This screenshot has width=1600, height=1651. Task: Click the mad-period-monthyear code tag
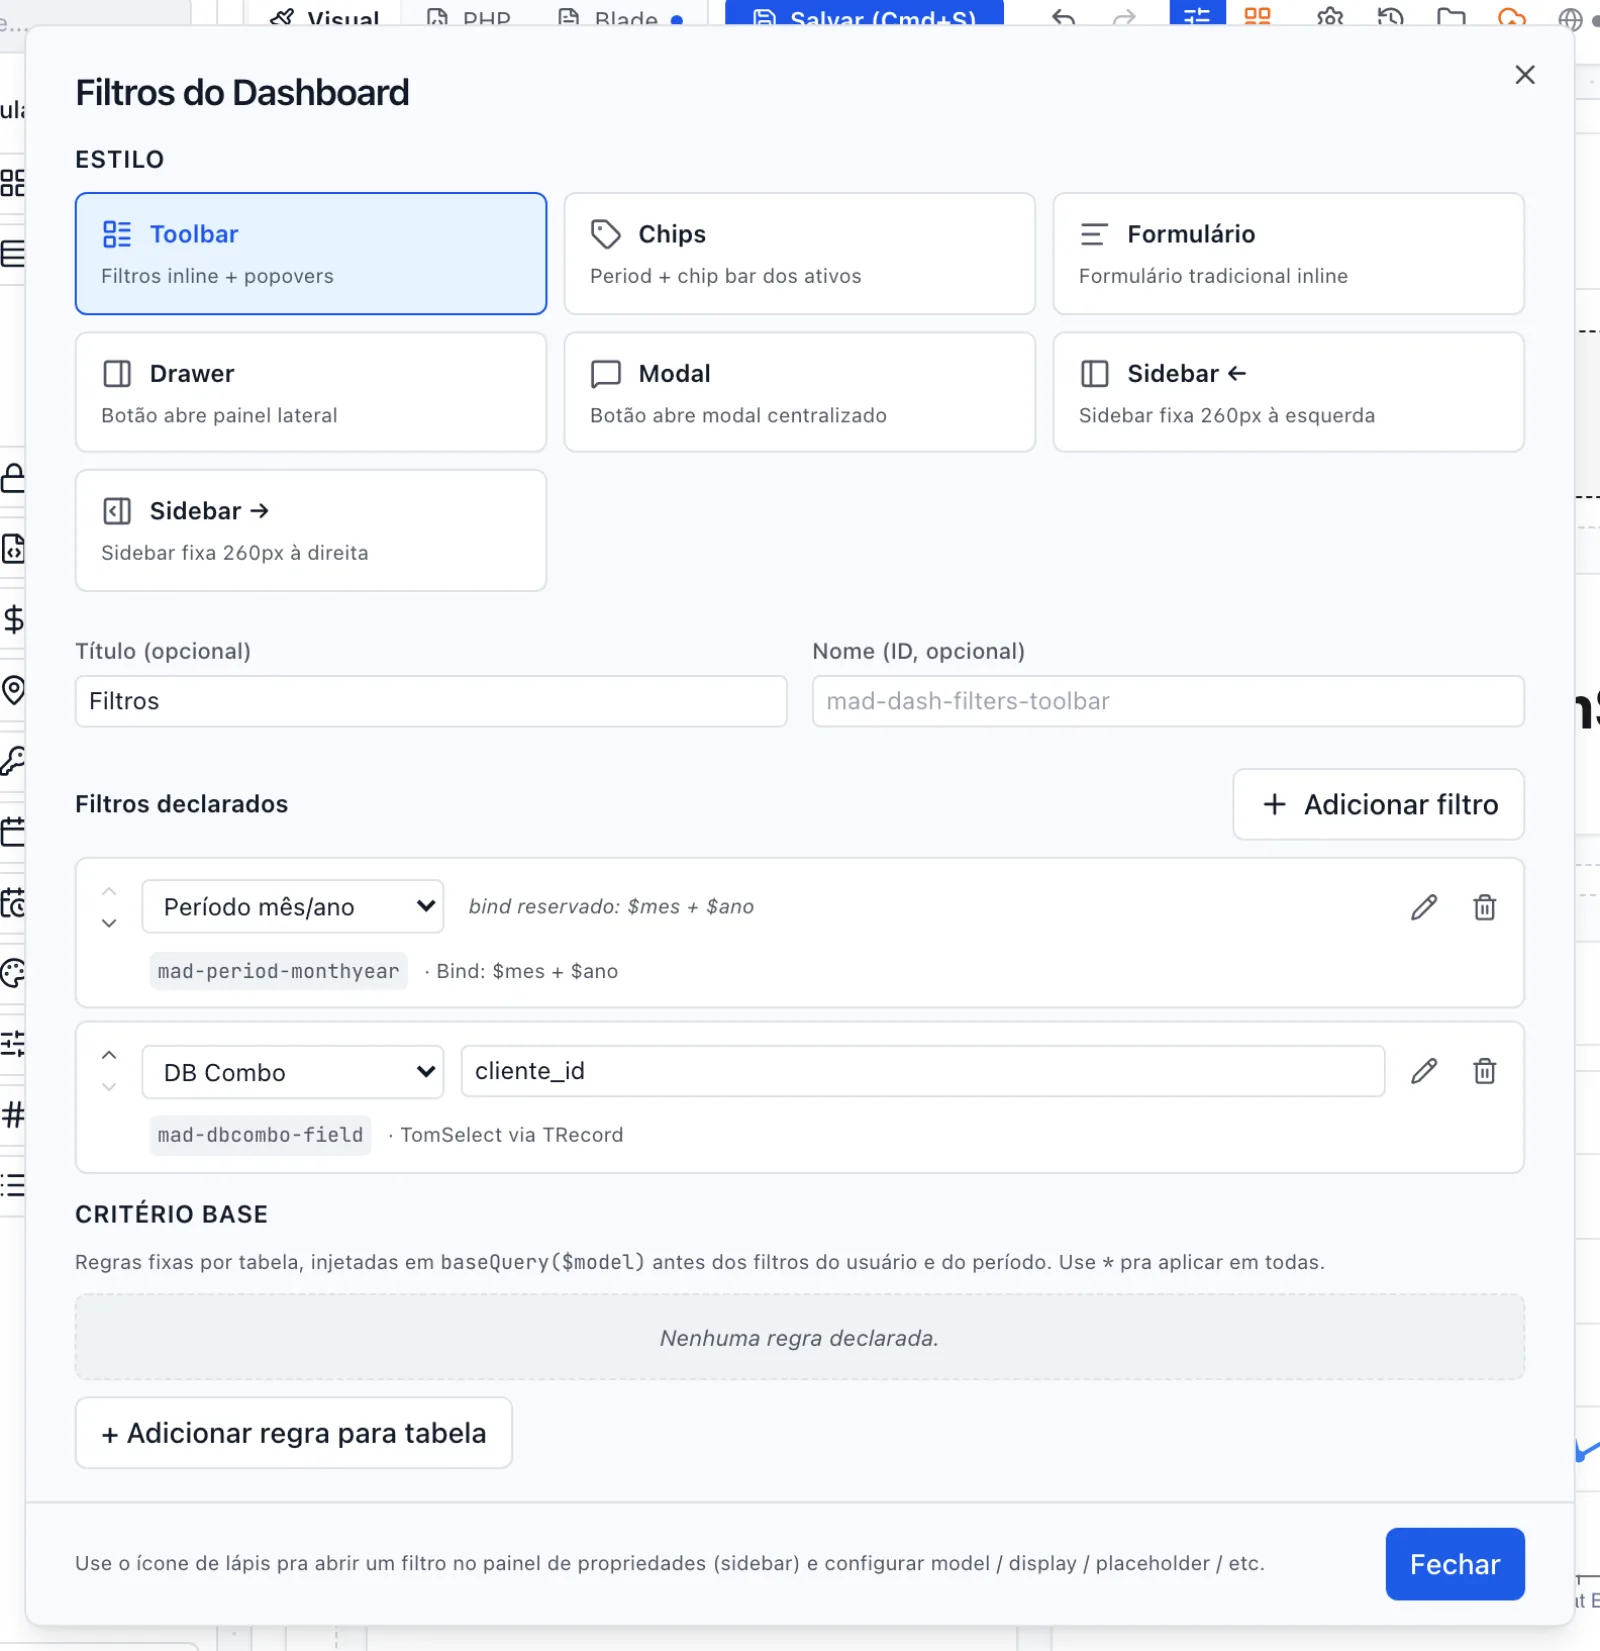click(278, 971)
